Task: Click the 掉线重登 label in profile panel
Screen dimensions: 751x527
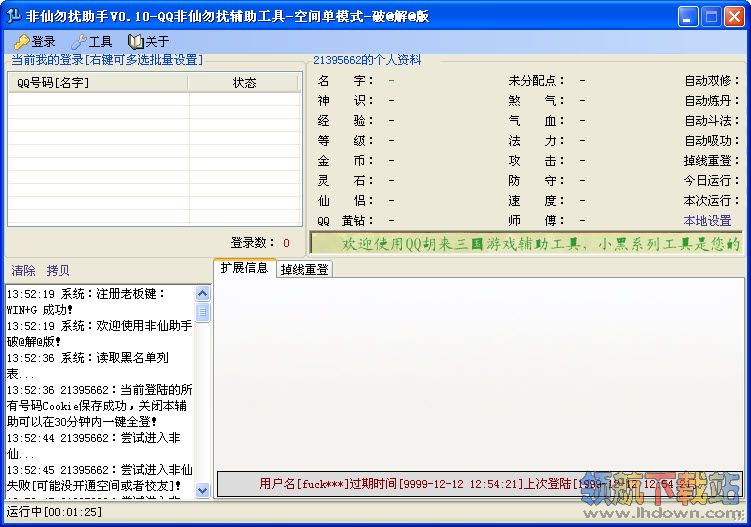Action: [712, 160]
